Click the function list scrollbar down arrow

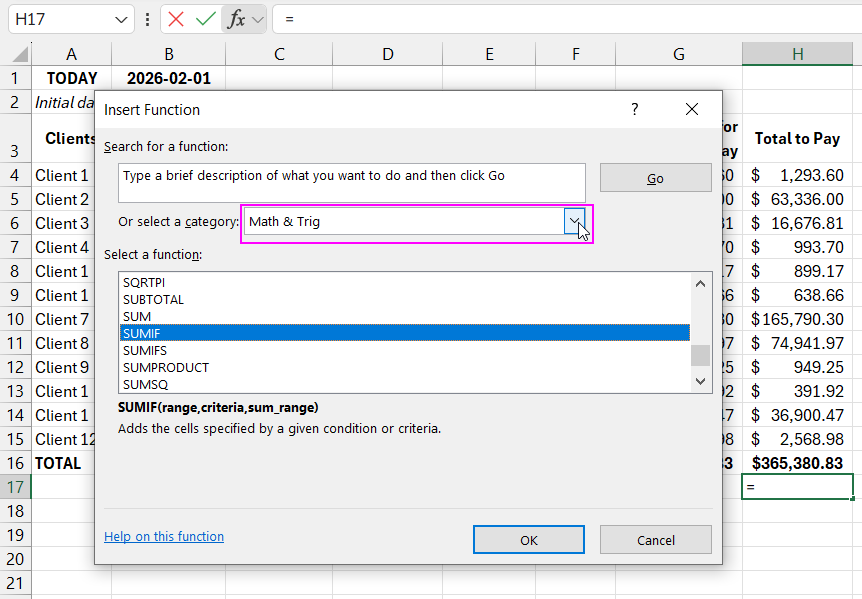(x=700, y=381)
